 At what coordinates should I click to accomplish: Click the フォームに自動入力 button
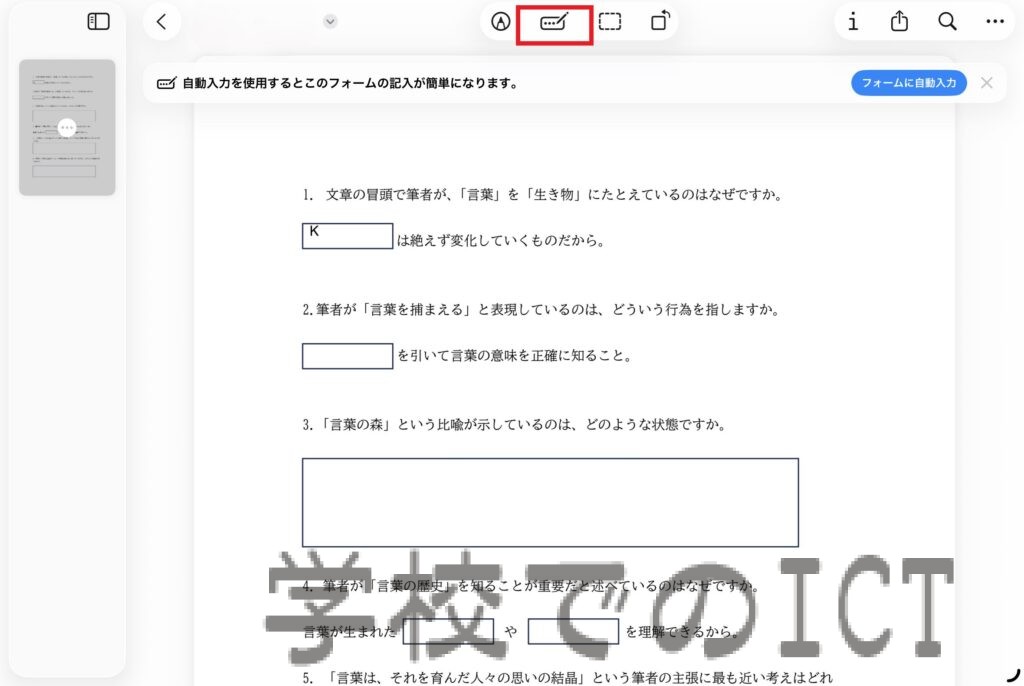pyautogui.click(x=908, y=83)
